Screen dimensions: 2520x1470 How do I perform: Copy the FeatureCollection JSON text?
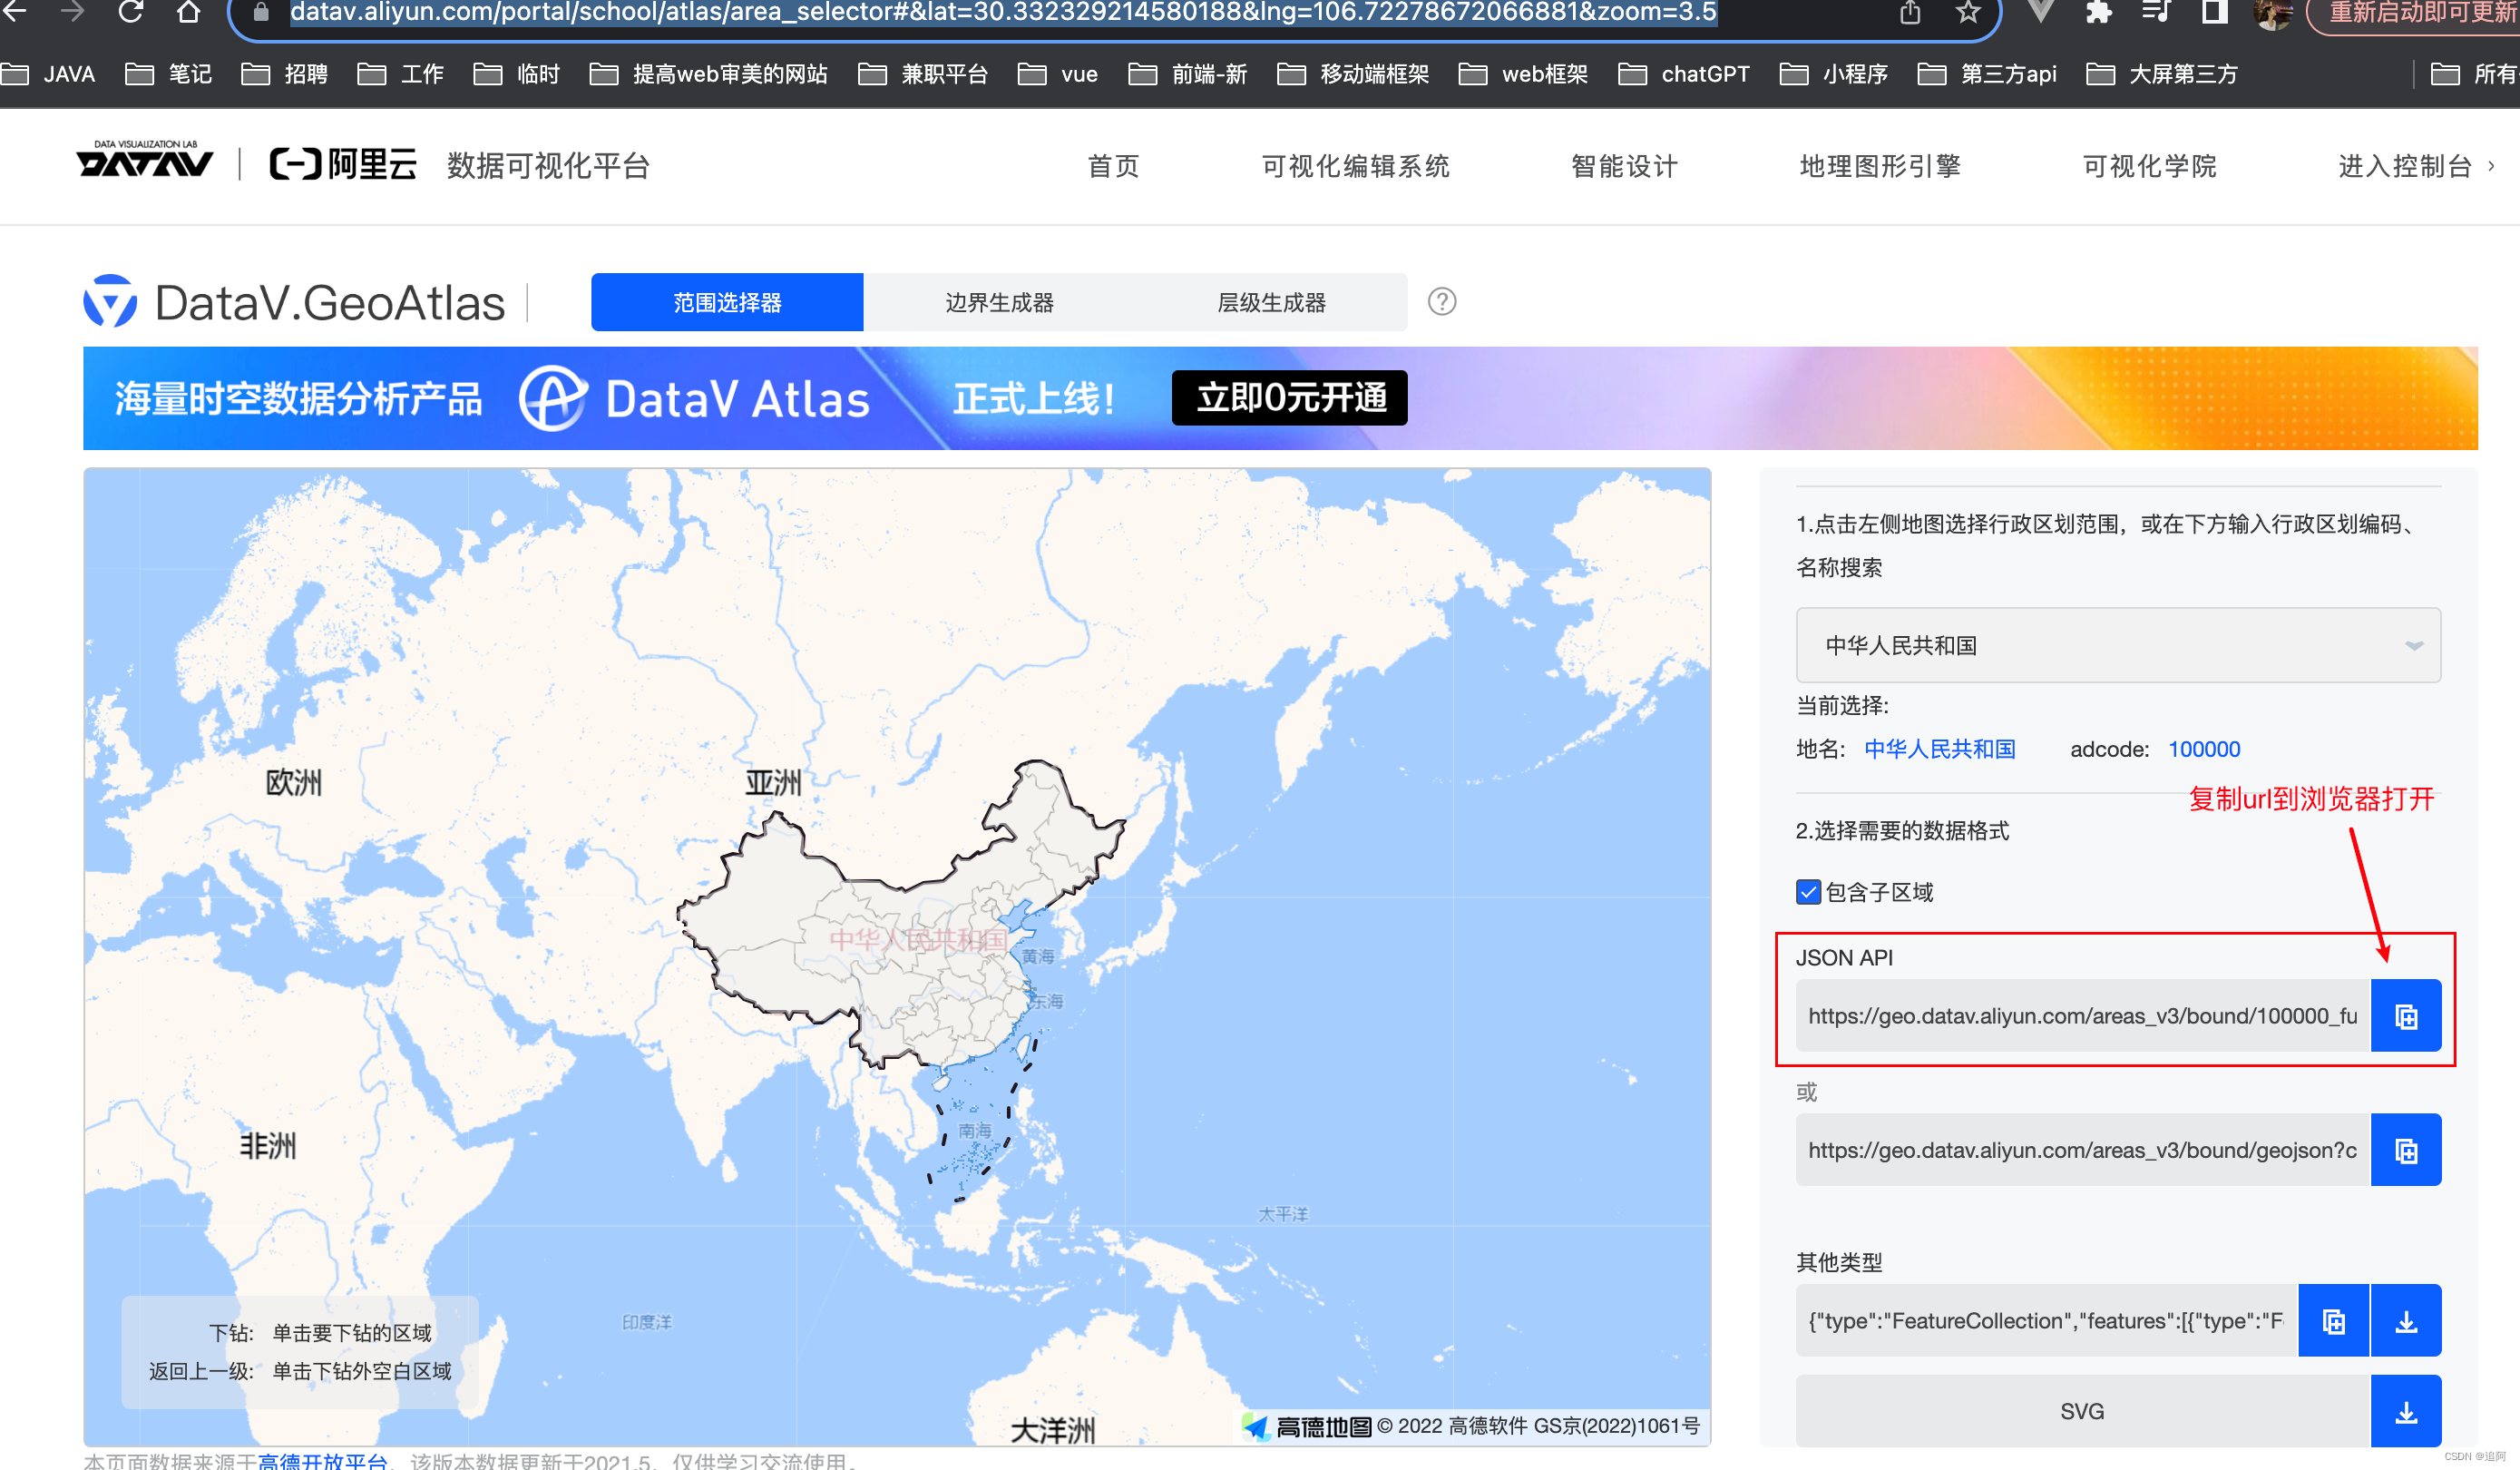coord(2332,1321)
